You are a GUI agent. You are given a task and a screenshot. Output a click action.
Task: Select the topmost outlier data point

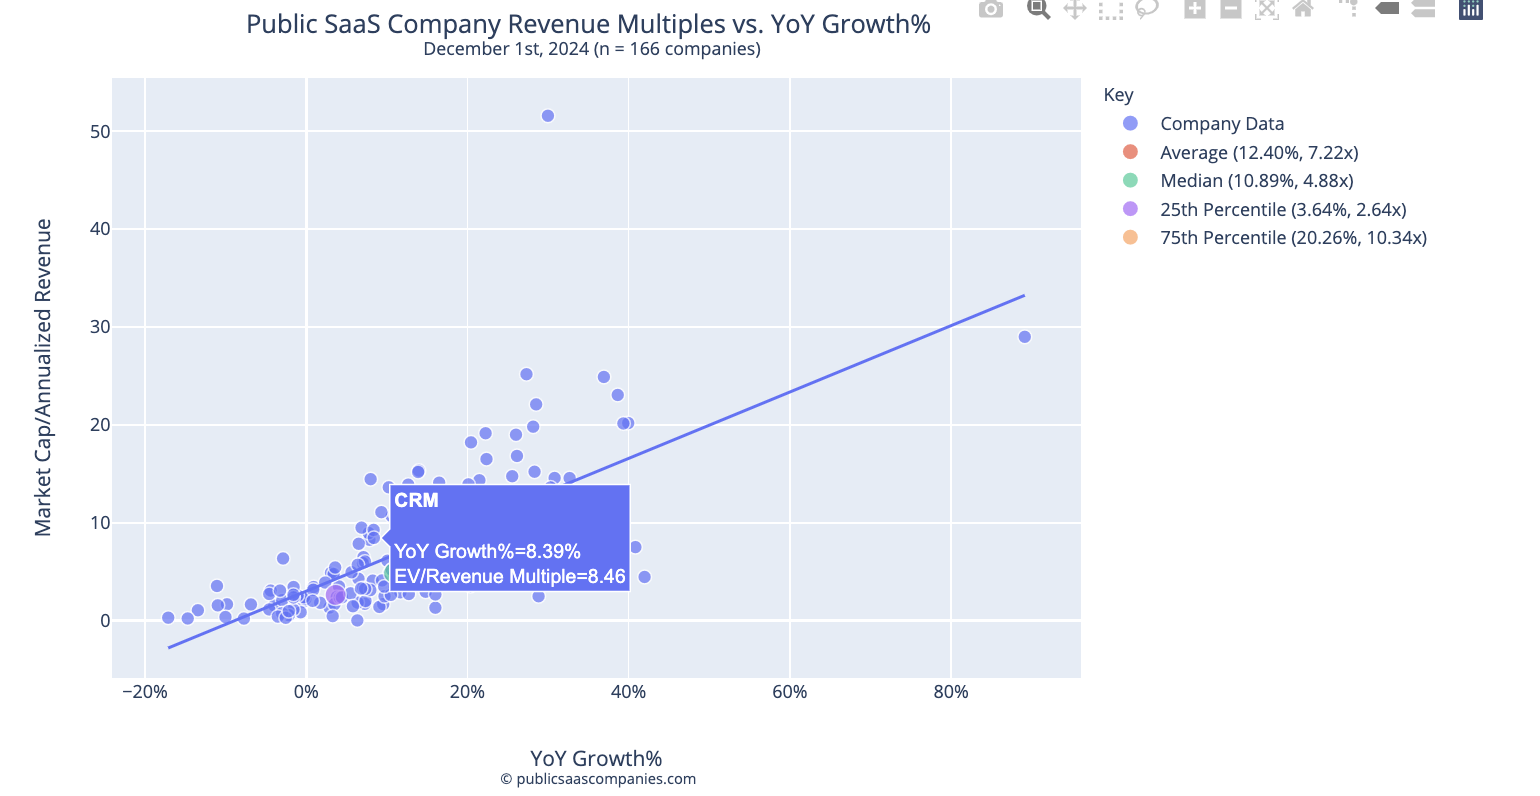click(547, 115)
